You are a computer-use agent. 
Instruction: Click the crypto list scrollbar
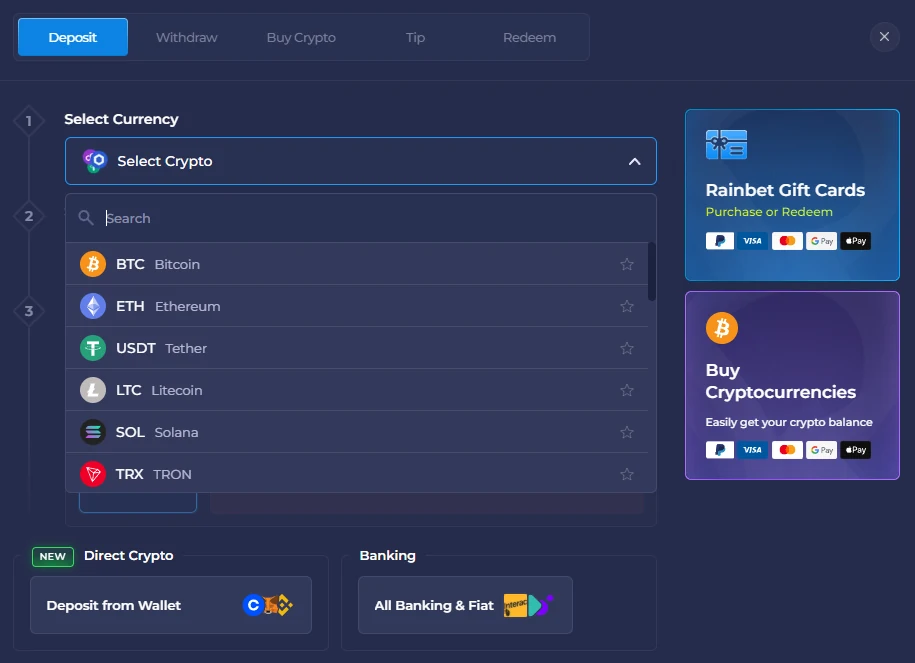[x=652, y=272]
